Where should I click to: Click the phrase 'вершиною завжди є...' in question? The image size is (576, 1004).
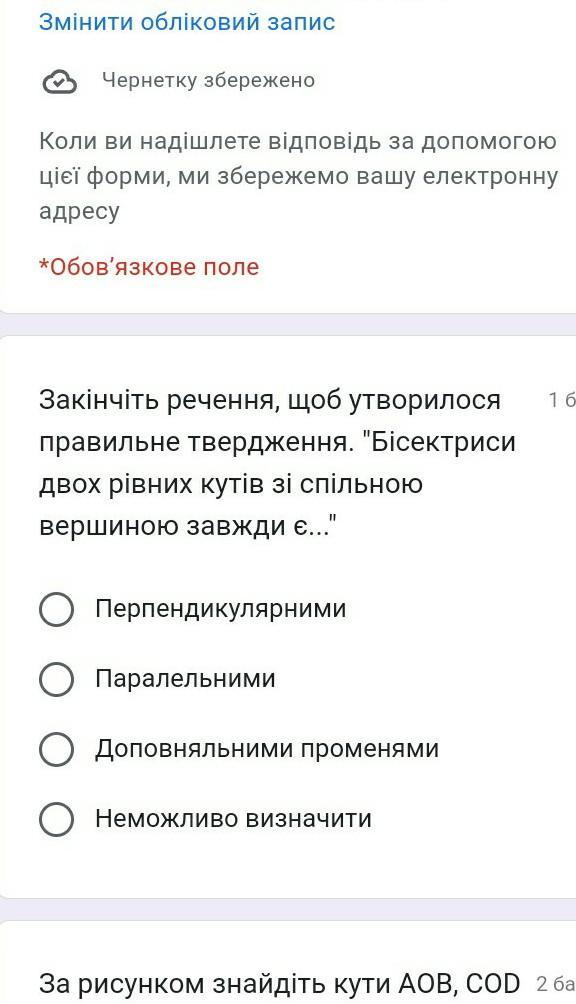(x=188, y=526)
